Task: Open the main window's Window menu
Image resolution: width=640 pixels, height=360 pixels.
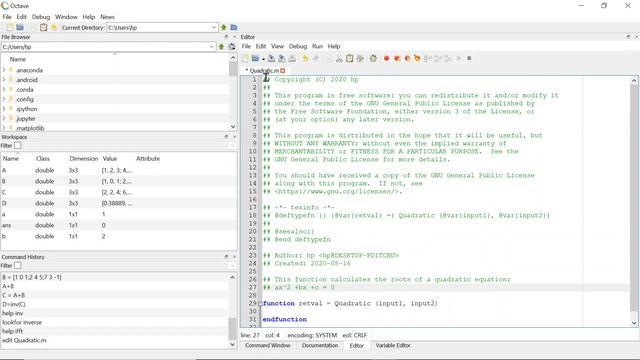Action: tap(66, 17)
